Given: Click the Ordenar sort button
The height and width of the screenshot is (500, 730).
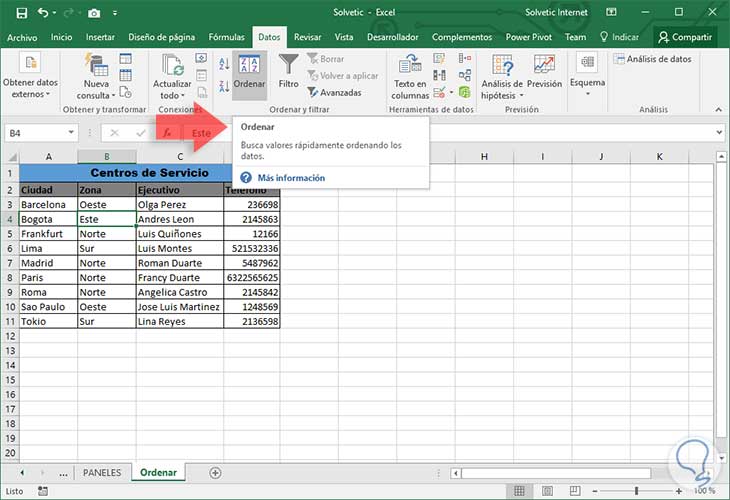Looking at the screenshot, I should pos(249,73).
